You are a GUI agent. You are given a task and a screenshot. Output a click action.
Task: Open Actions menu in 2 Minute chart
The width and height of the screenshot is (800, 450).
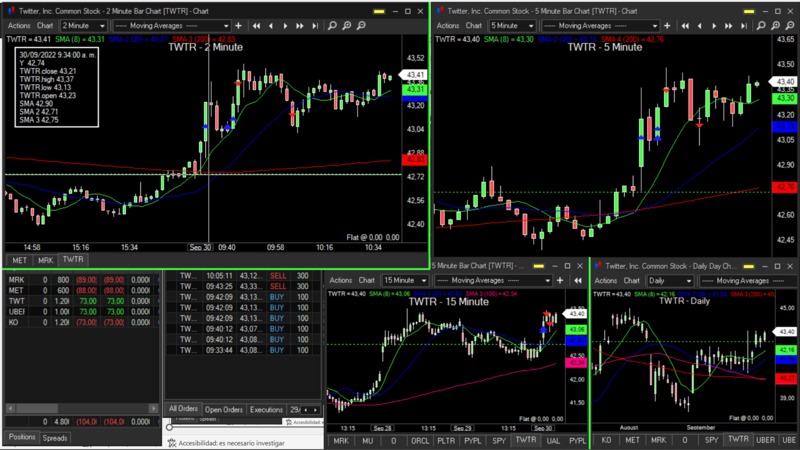pyautogui.click(x=19, y=25)
